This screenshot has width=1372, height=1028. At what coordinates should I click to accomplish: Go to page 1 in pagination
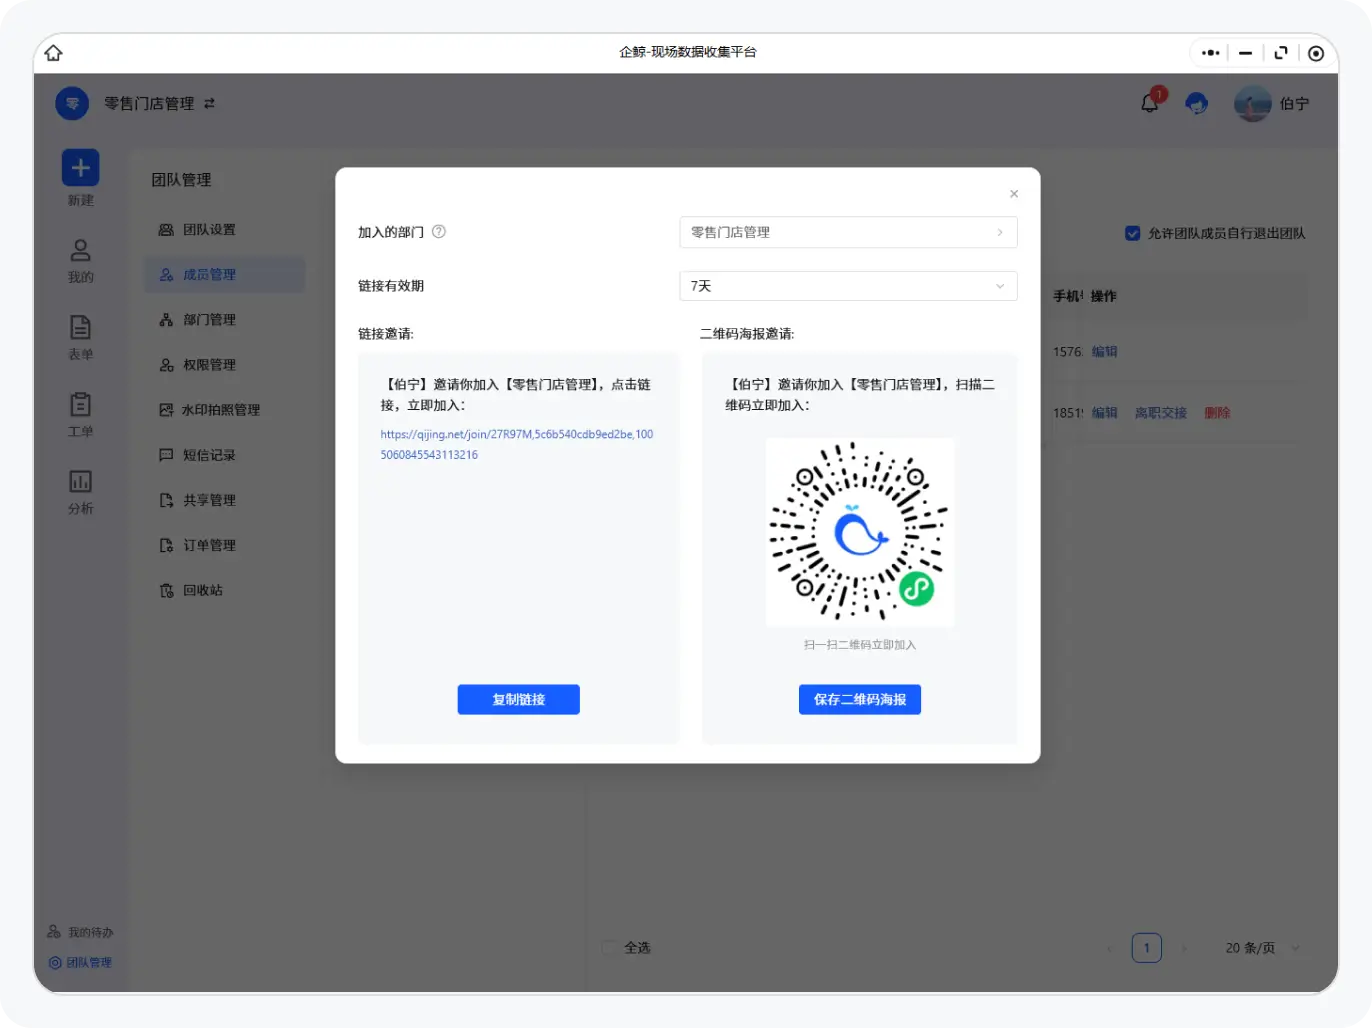click(x=1147, y=948)
